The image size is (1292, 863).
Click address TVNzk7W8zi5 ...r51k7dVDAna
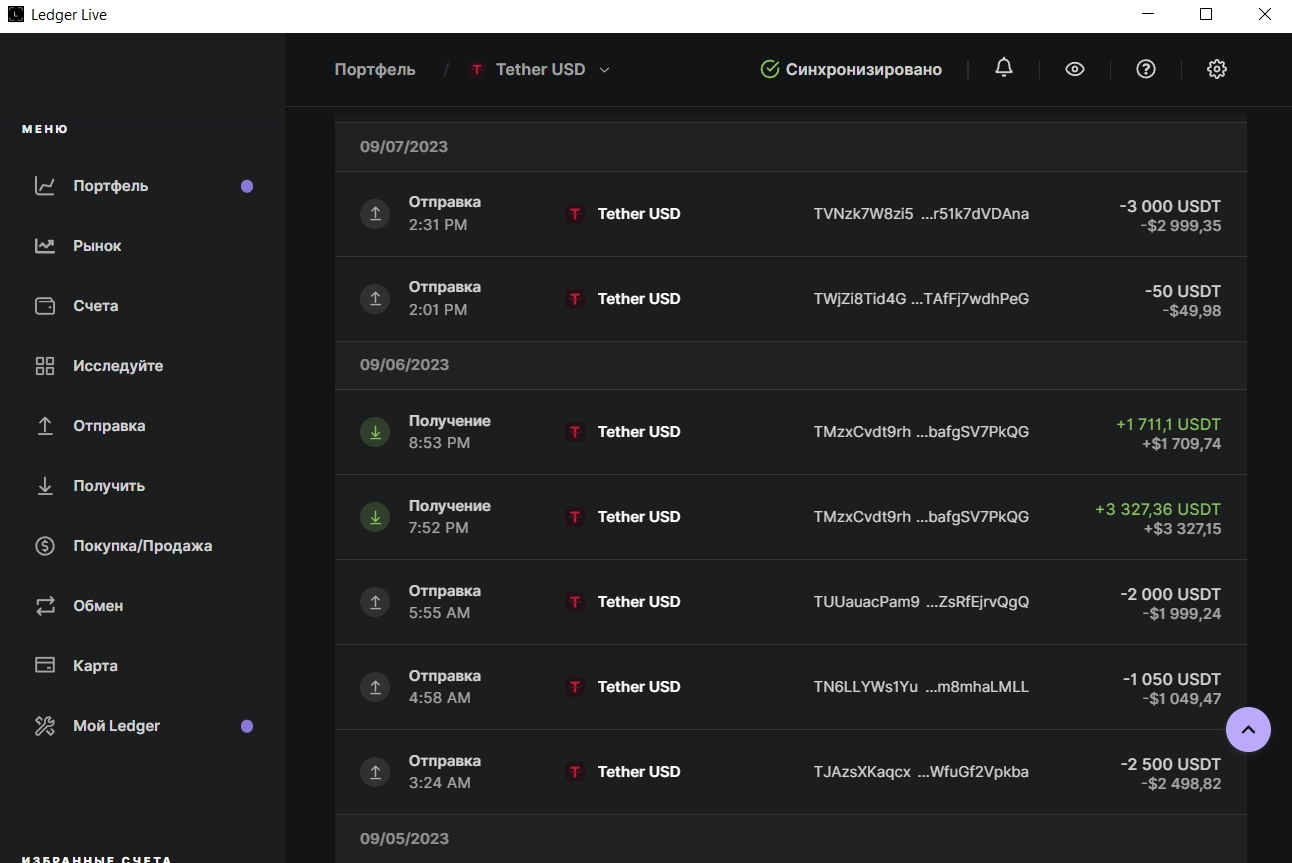click(x=921, y=214)
